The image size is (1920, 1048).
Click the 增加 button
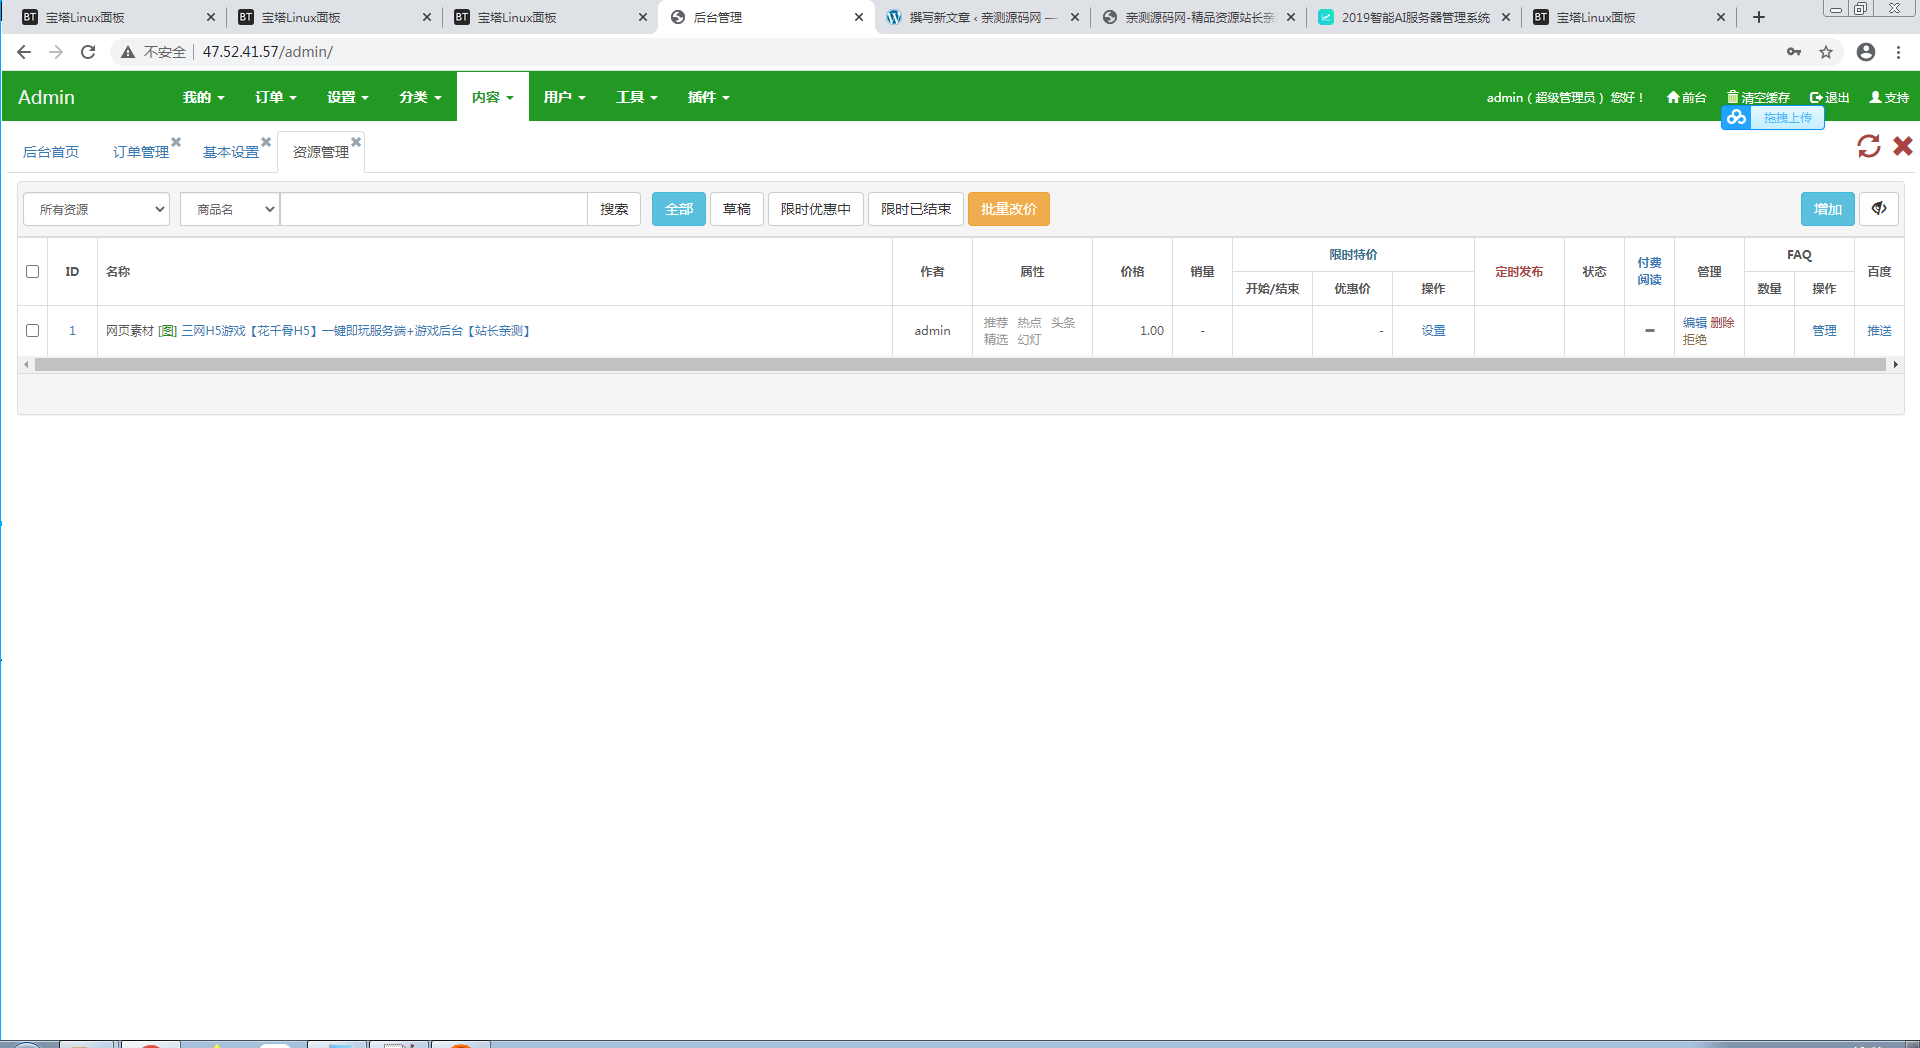click(1828, 209)
